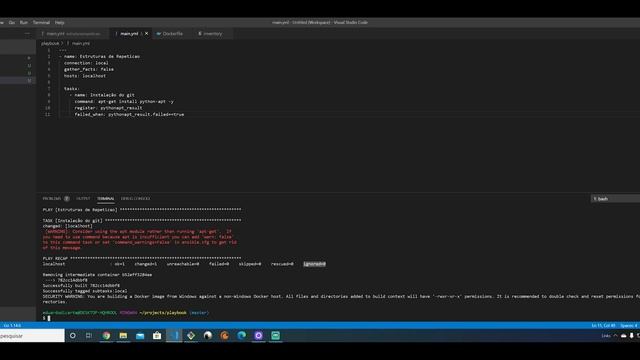The image size is (640, 360).
Task: Open the Output panel tab
Action: coord(83,198)
